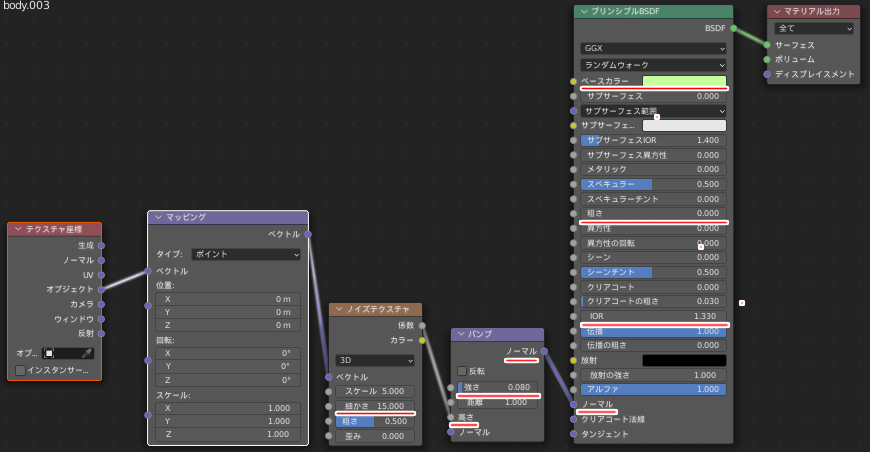870x452 pixels.
Task: Click the ディスプレイスメント input socket
Action: pos(767,73)
